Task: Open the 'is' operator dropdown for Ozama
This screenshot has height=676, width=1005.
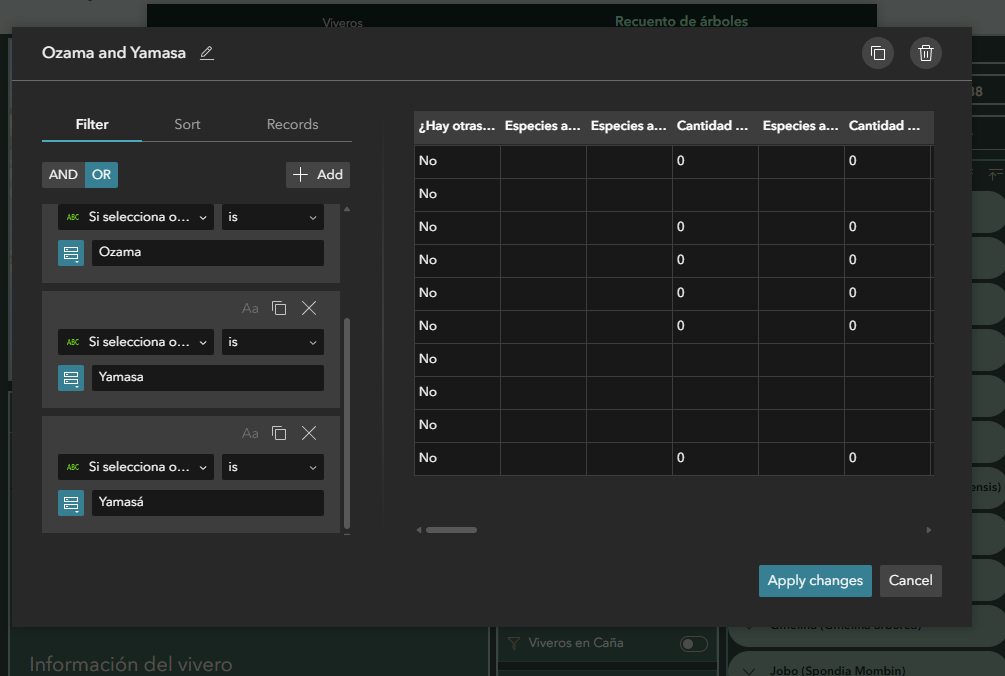Action: coord(272,217)
